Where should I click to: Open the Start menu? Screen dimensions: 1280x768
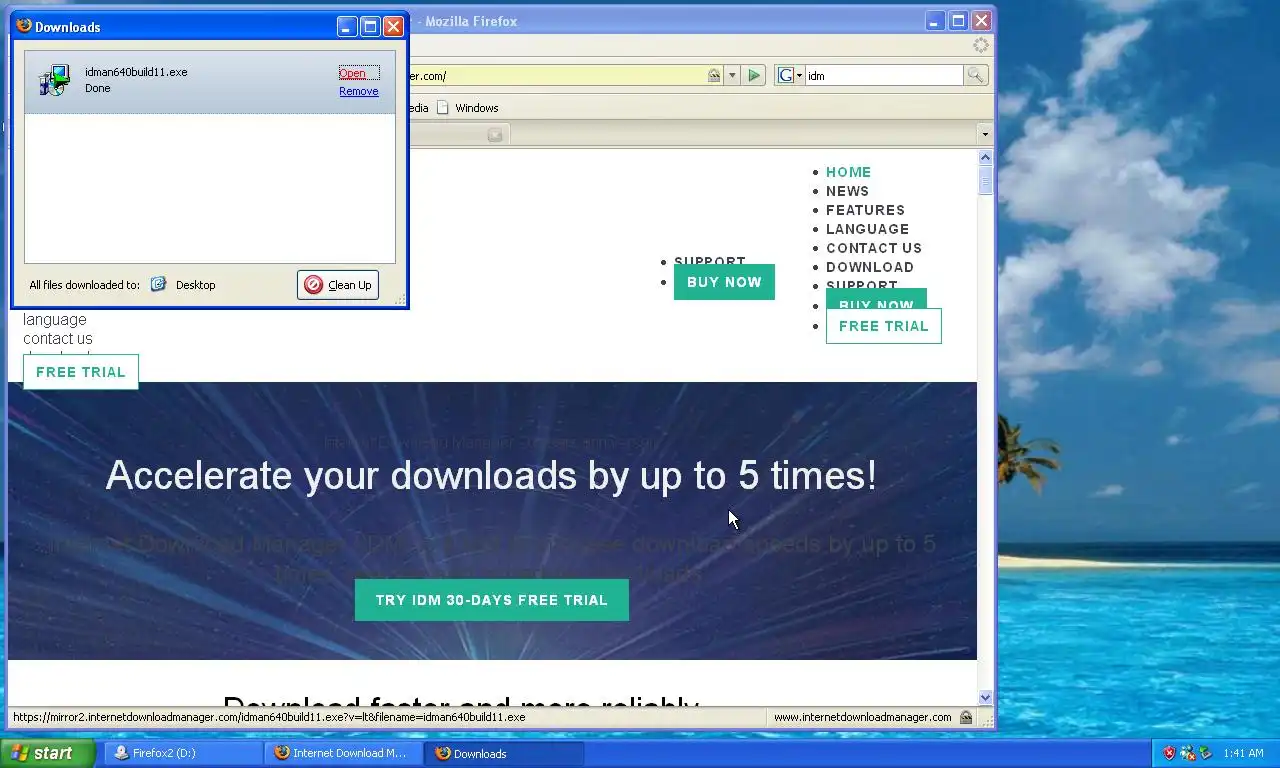coord(48,753)
